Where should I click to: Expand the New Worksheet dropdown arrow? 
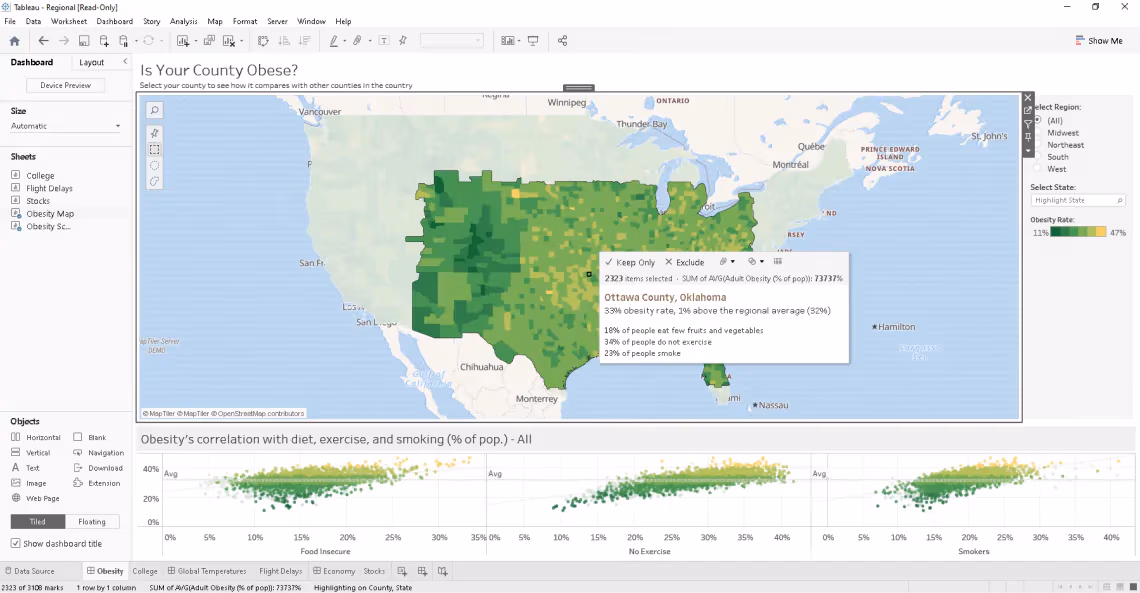coord(195,41)
